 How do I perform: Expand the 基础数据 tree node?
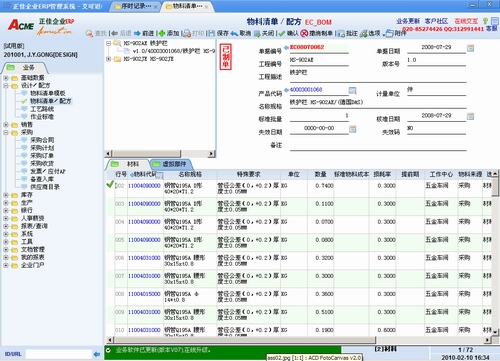6,78
